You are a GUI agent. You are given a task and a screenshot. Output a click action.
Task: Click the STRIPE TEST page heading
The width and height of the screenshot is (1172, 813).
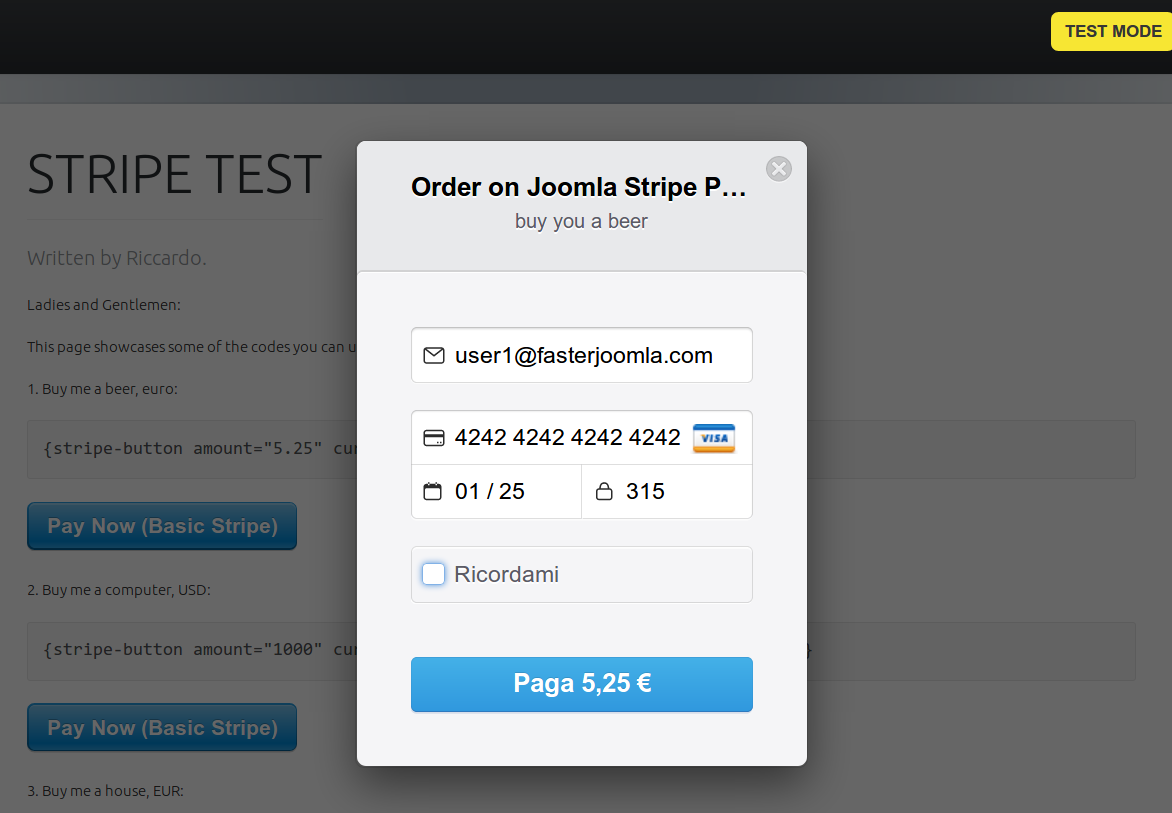pos(174,174)
